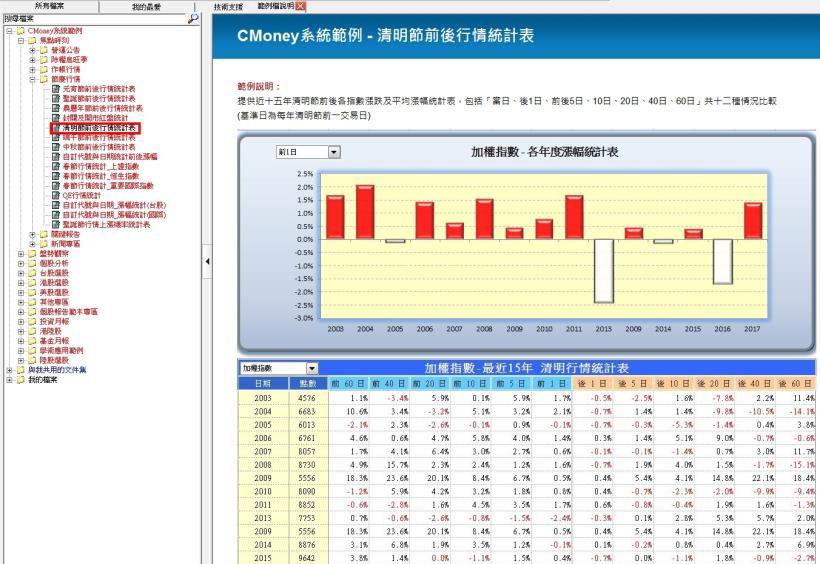Click the 前 60 日 column header

[348, 383]
